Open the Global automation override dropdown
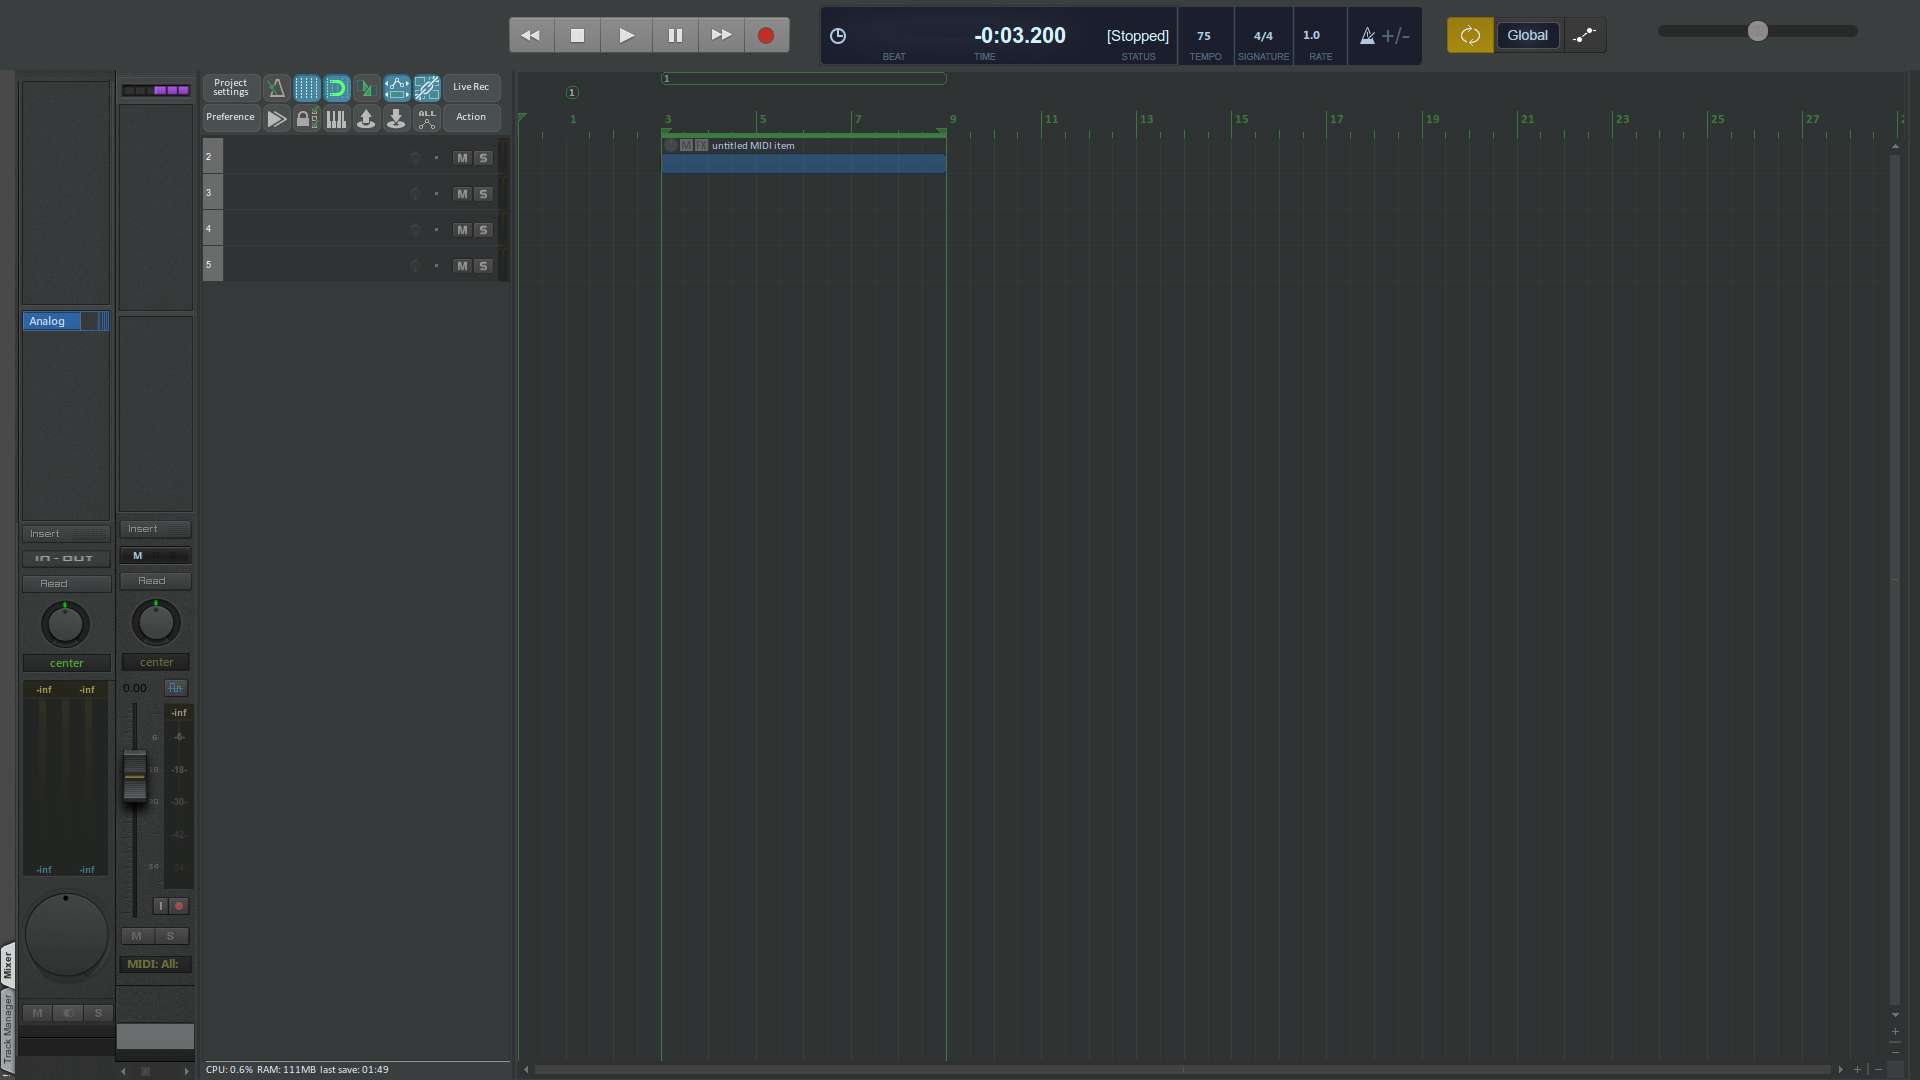 tap(1527, 35)
